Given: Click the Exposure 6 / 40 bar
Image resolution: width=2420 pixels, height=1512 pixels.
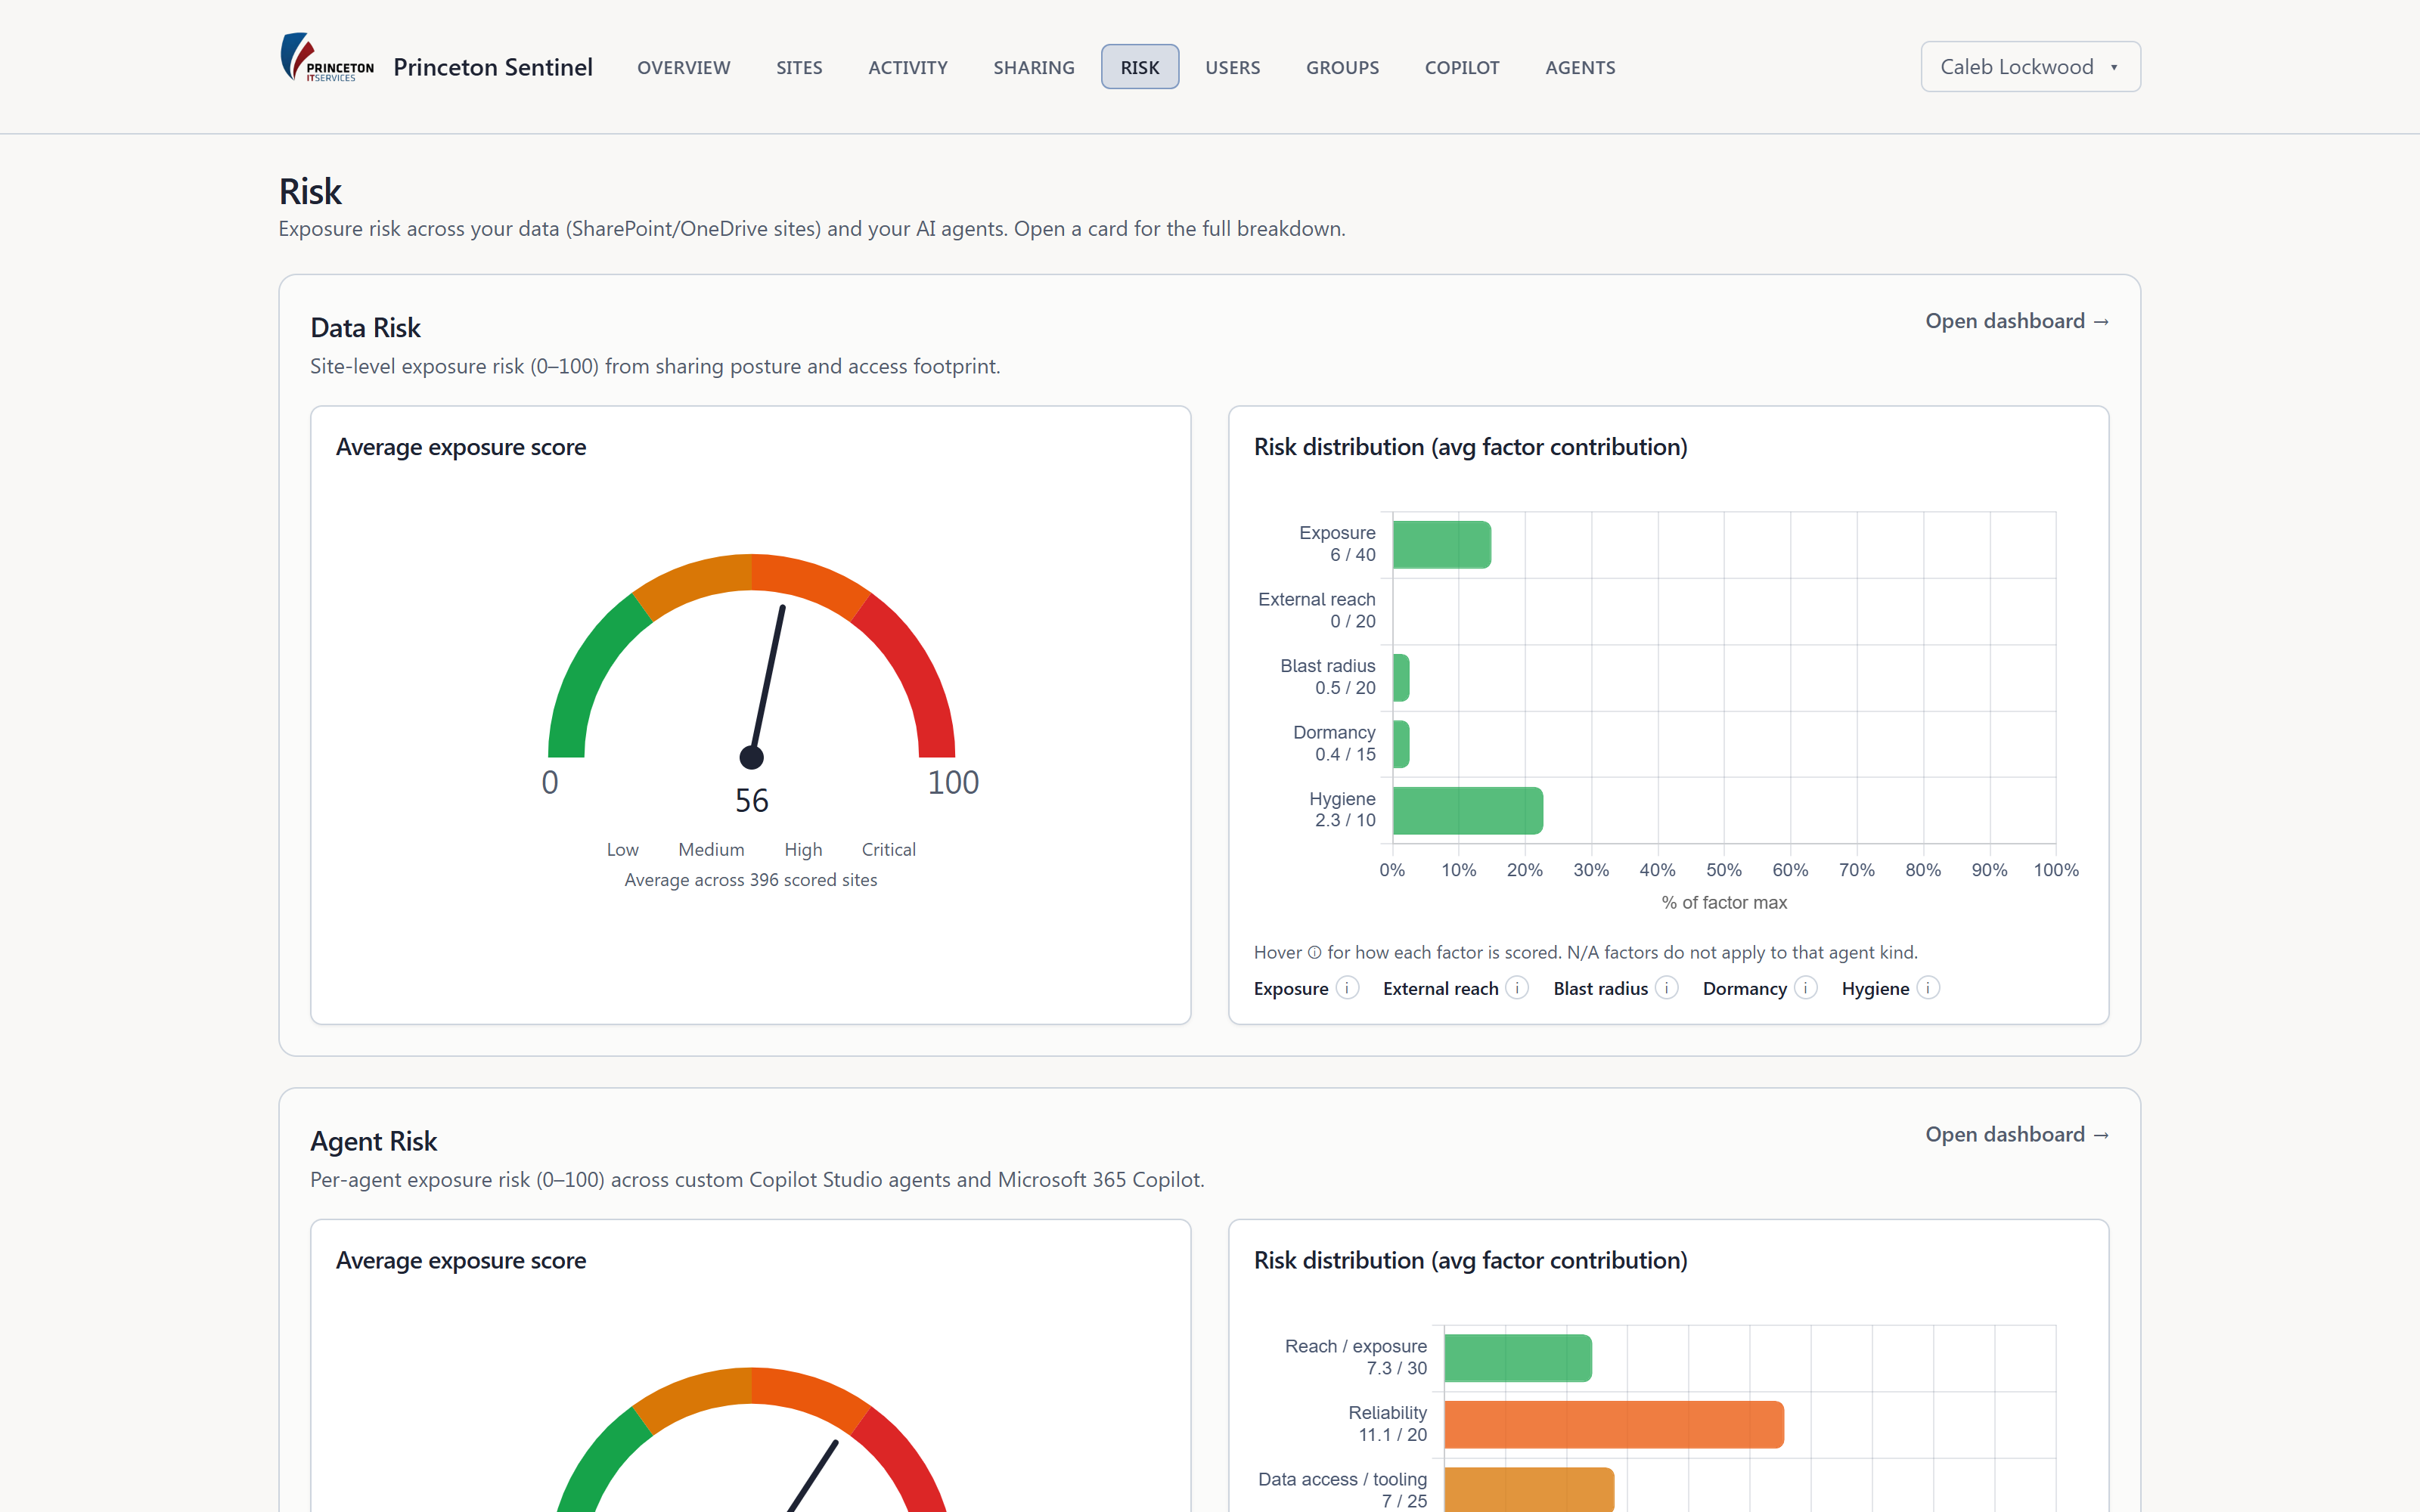Looking at the screenshot, I should pyautogui.click(x=1441, y=545).
